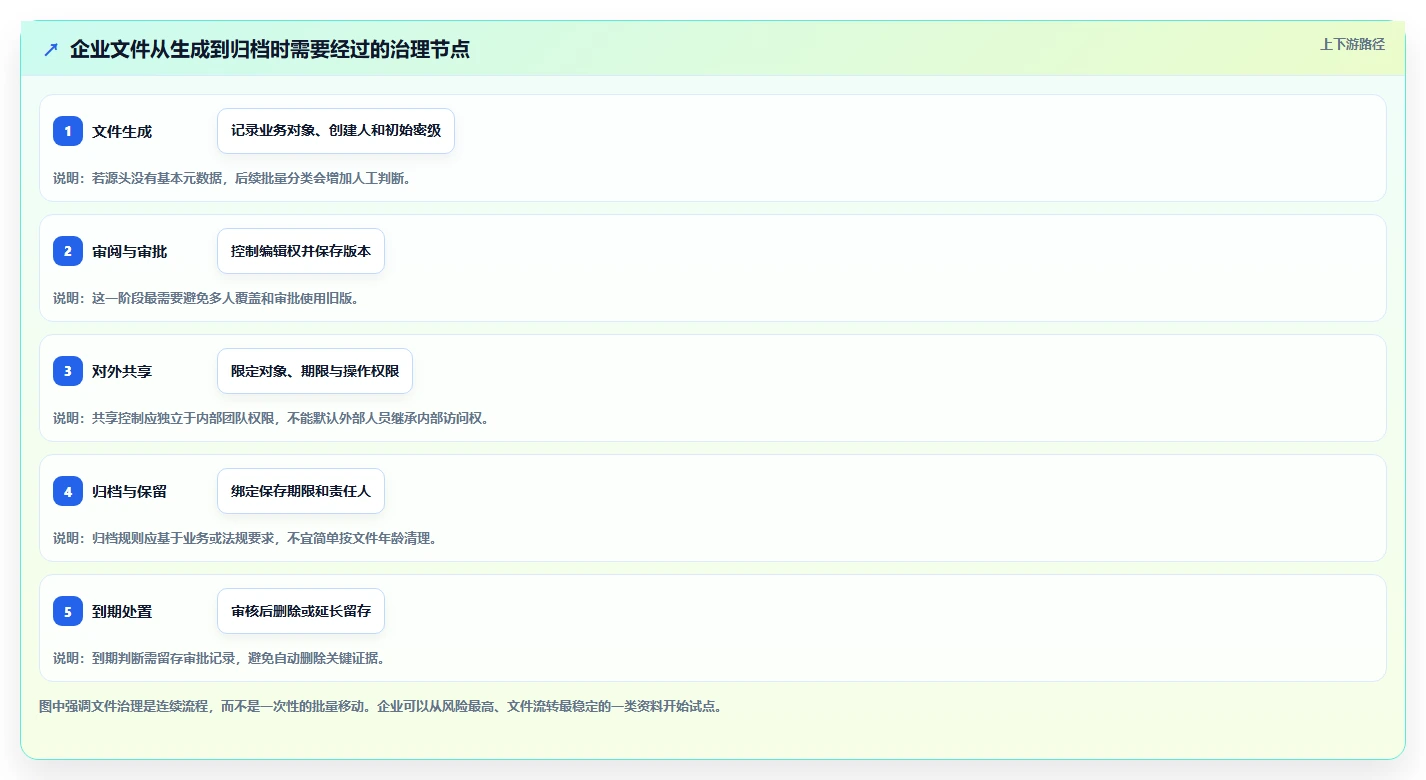Click the note about 到期判断需留存审批记录
1426x780 pixels.
click(x=219, y=658)
